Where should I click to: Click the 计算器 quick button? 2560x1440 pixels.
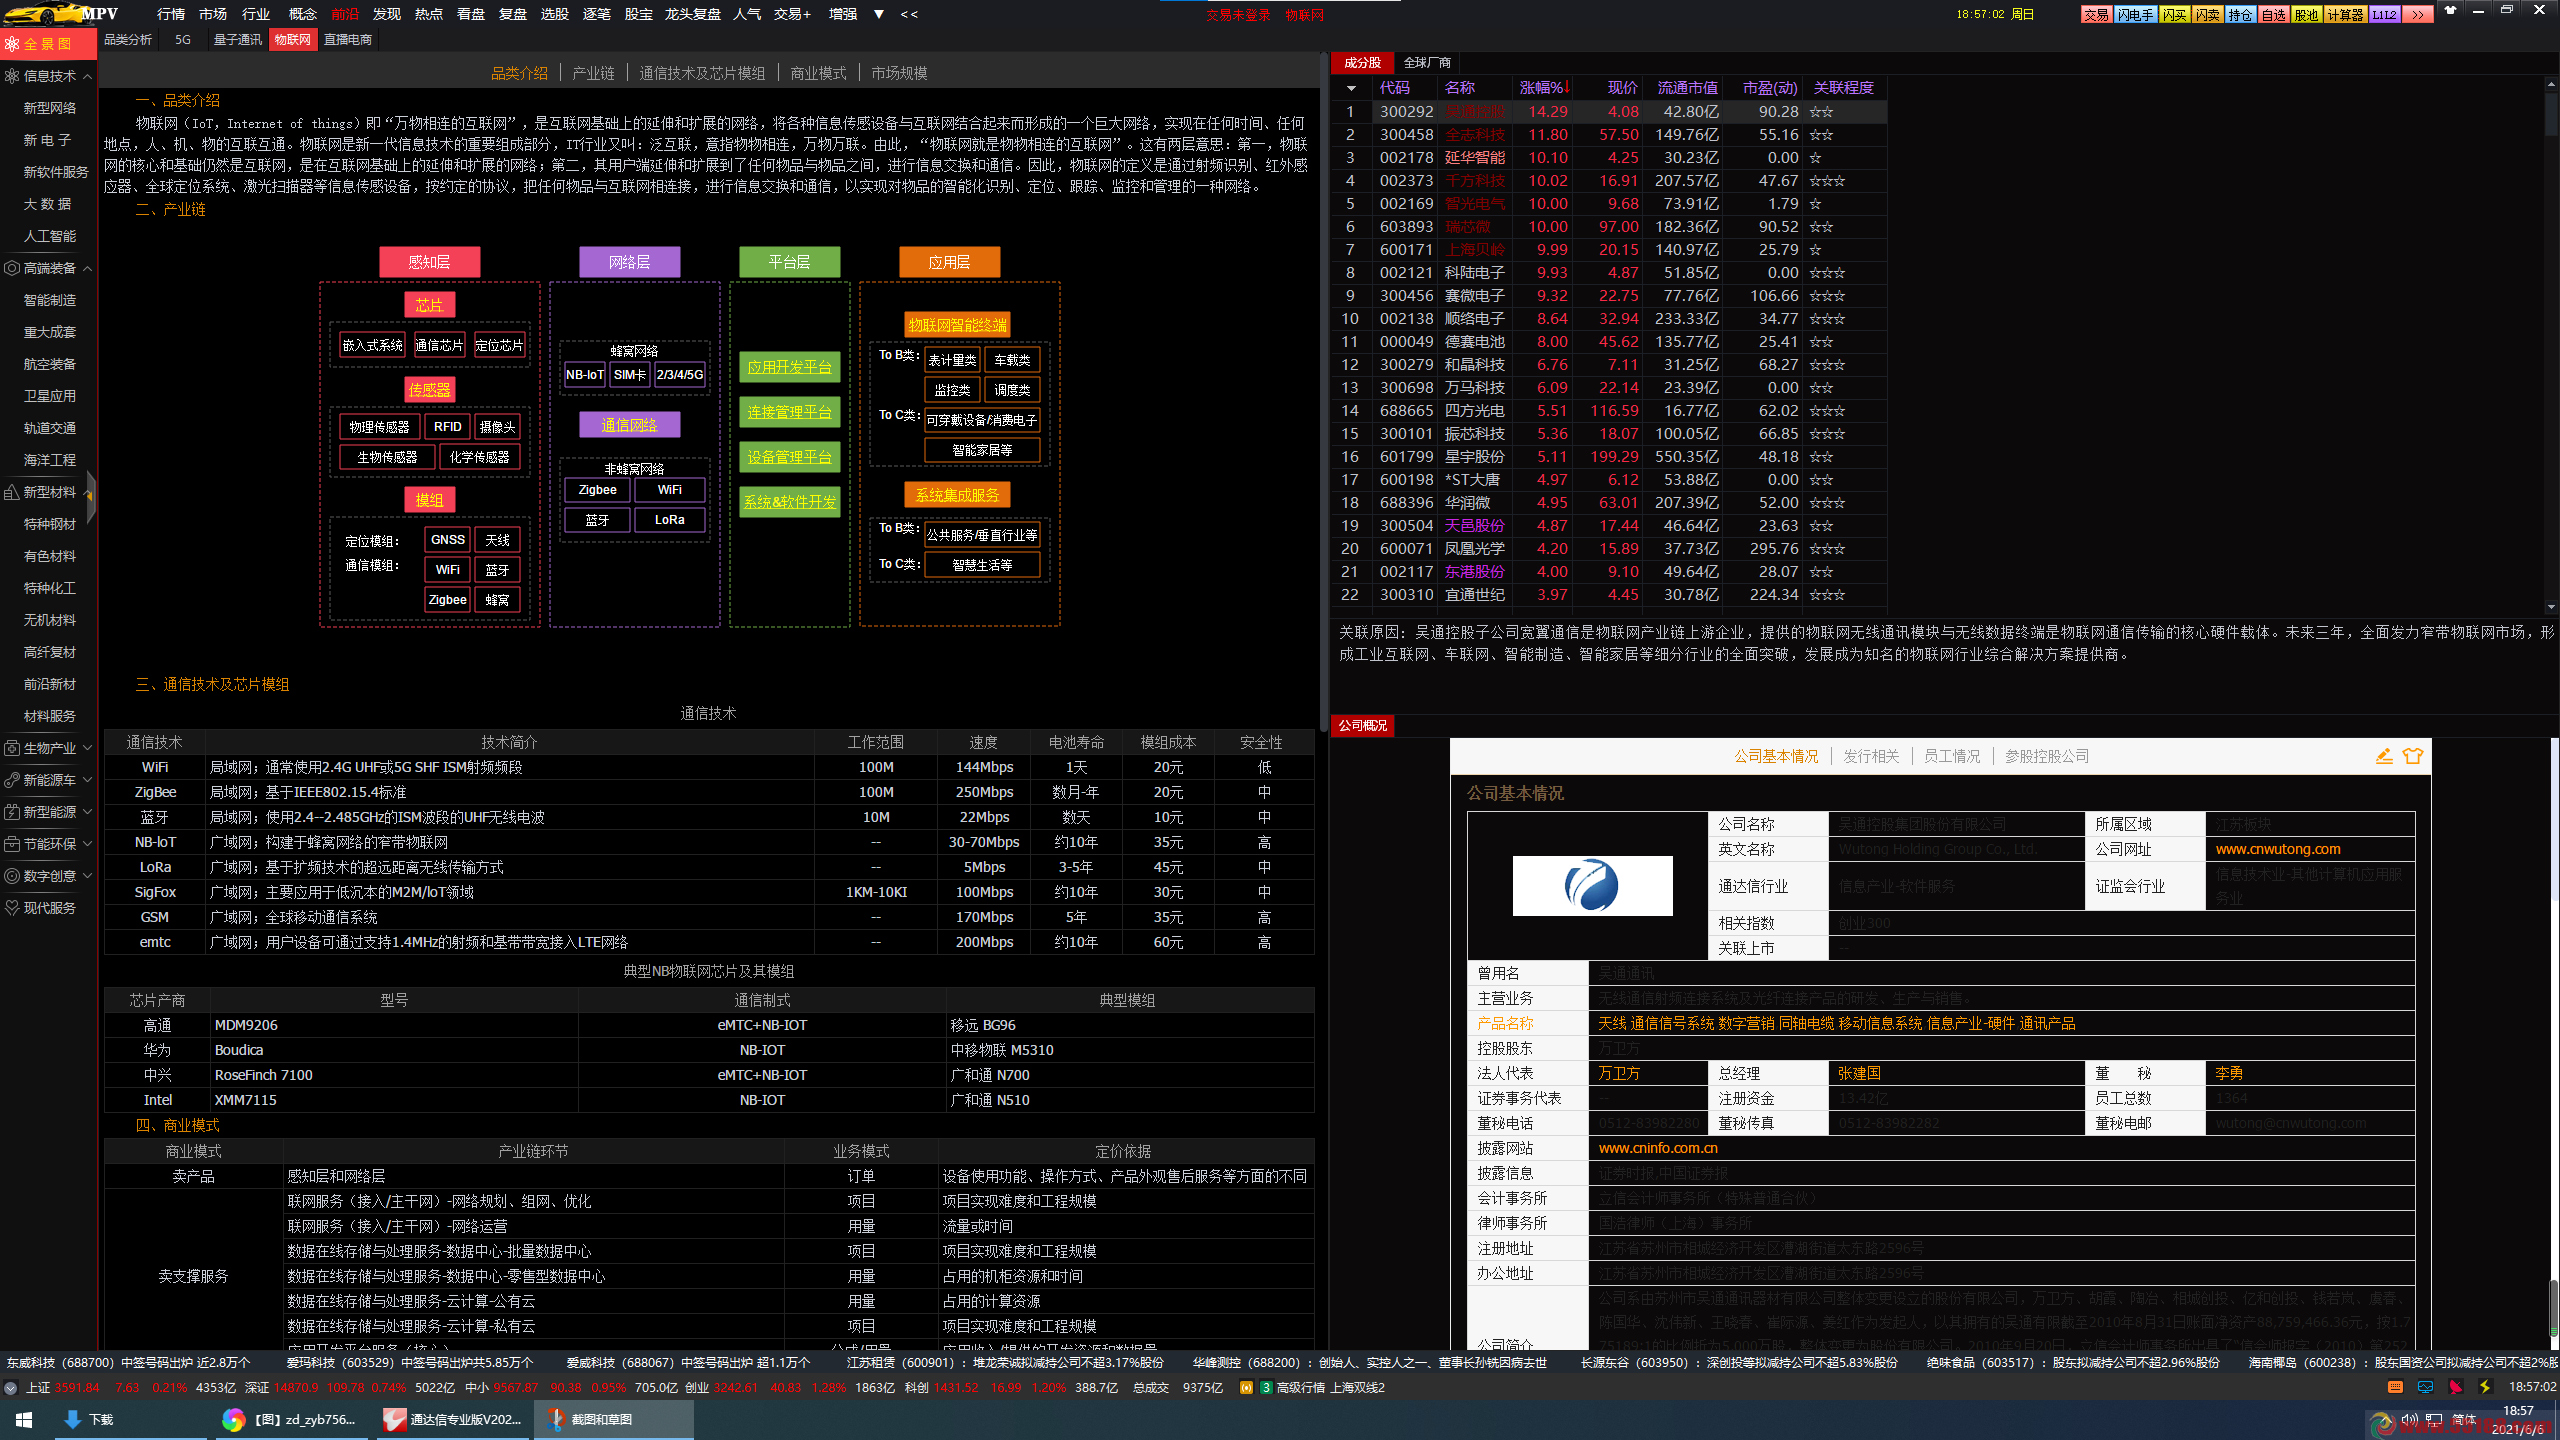click(x=2345, y=15)
